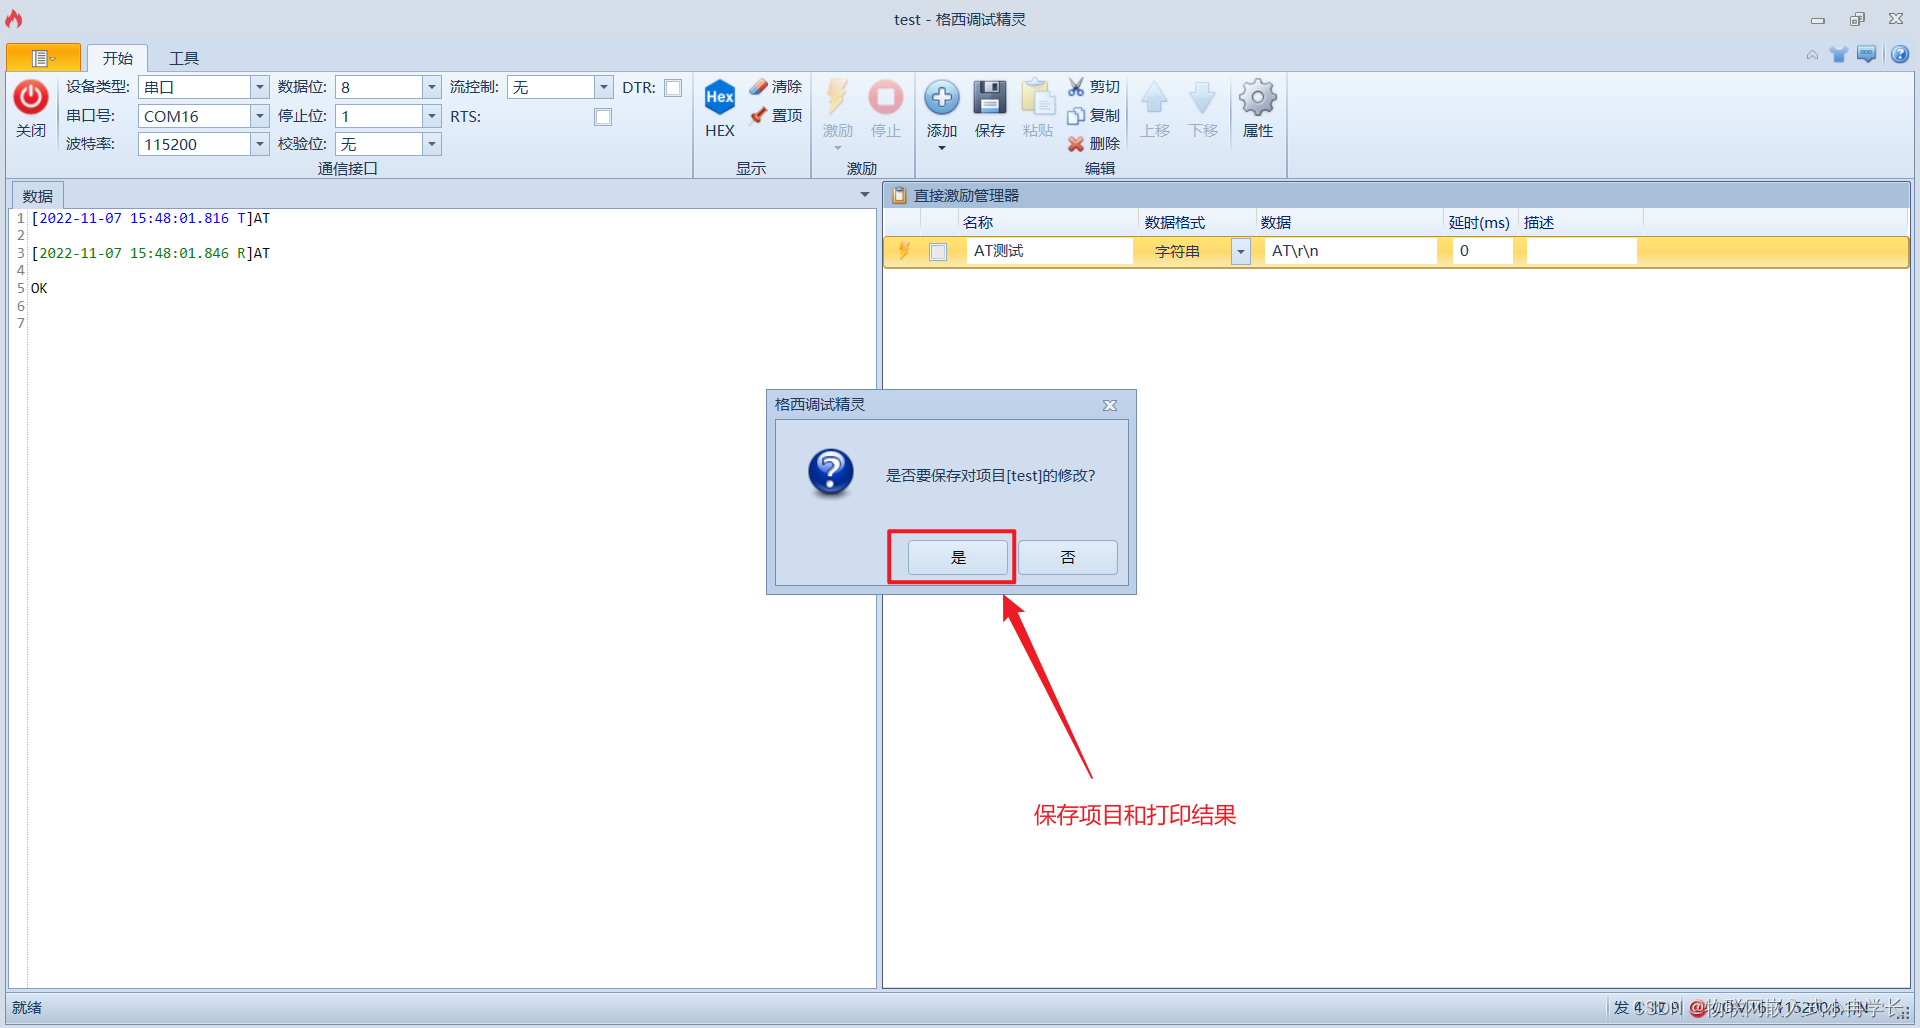Click the 粘贴 clipboard icon

pos(1038,98)
